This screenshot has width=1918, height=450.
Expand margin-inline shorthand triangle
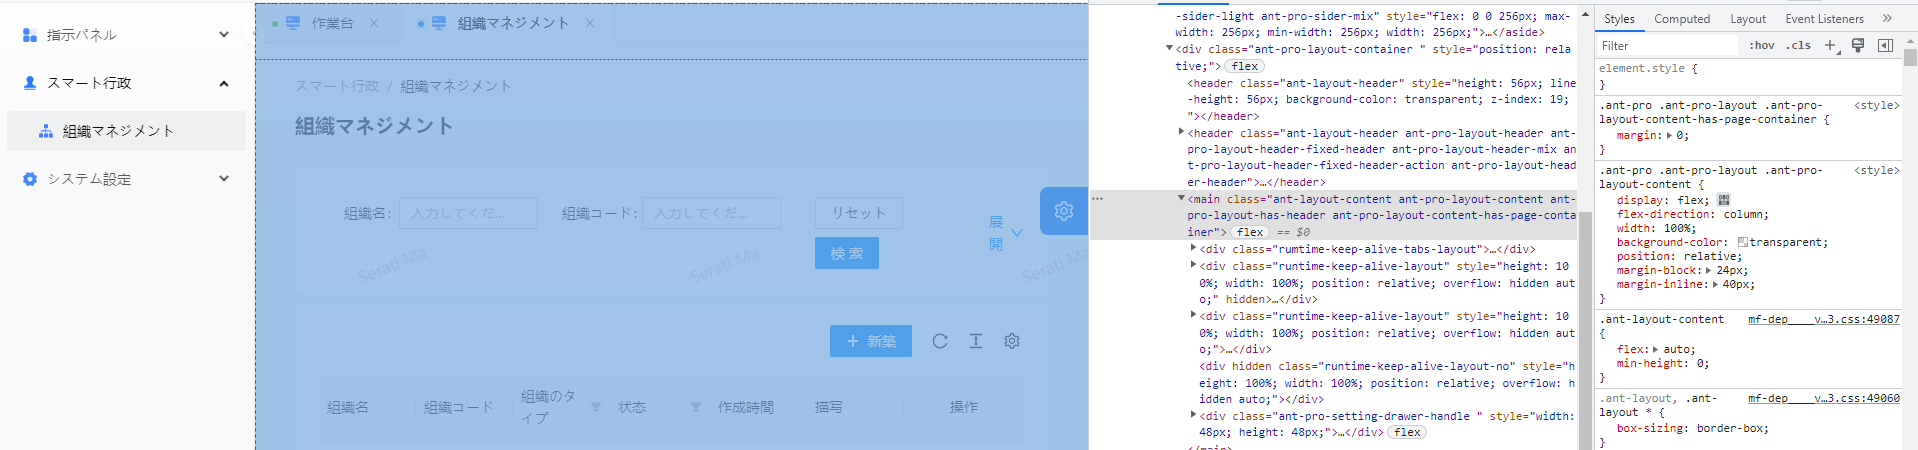tap(1715, 284)
